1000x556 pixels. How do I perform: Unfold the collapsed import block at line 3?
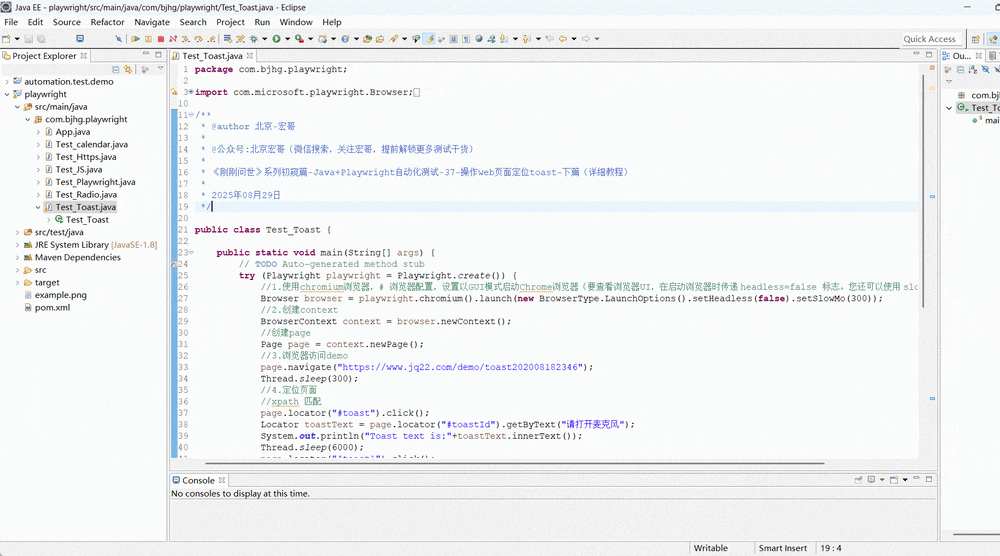[191, 92]
